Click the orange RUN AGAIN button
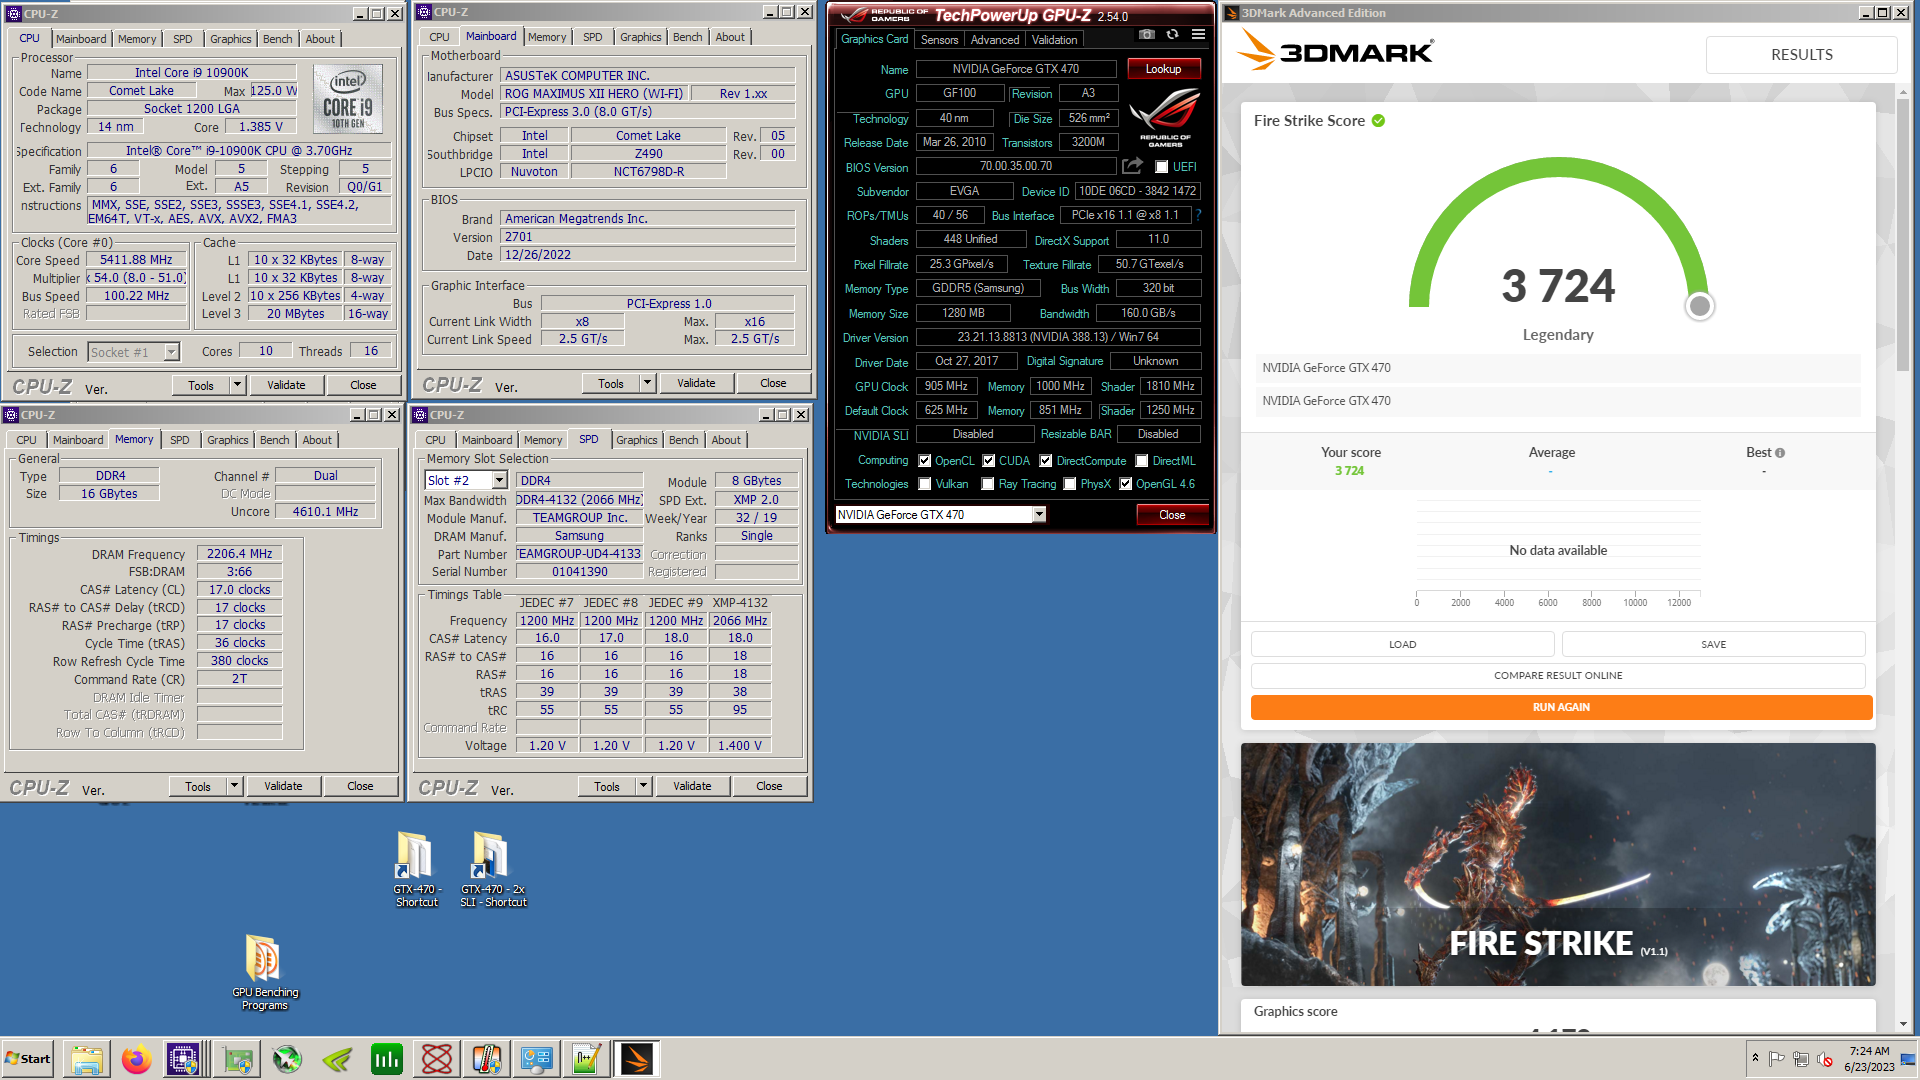1920x1080 pixels. click(1561, 707)
